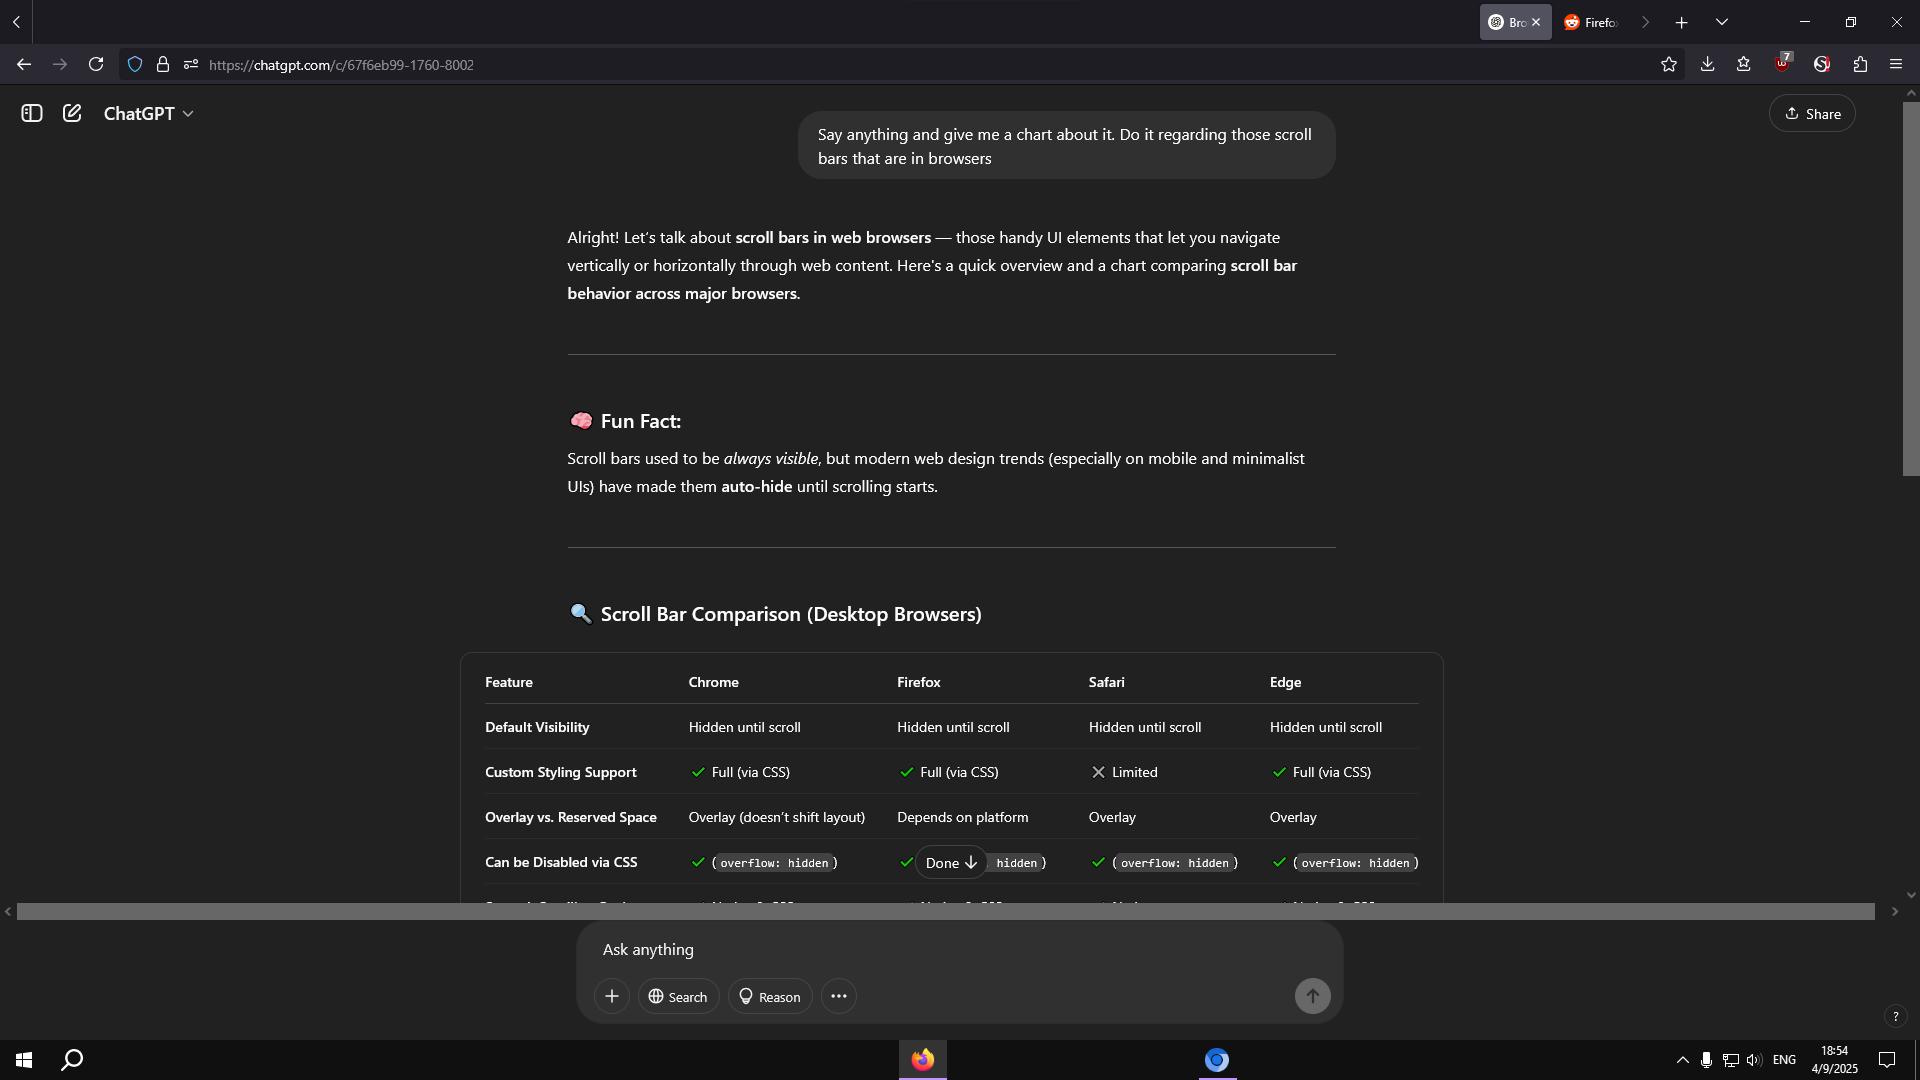This screenshot has width=1920, height=1080.
Task: Click 'Depends on platform' table cell
Action: (962, 817)
